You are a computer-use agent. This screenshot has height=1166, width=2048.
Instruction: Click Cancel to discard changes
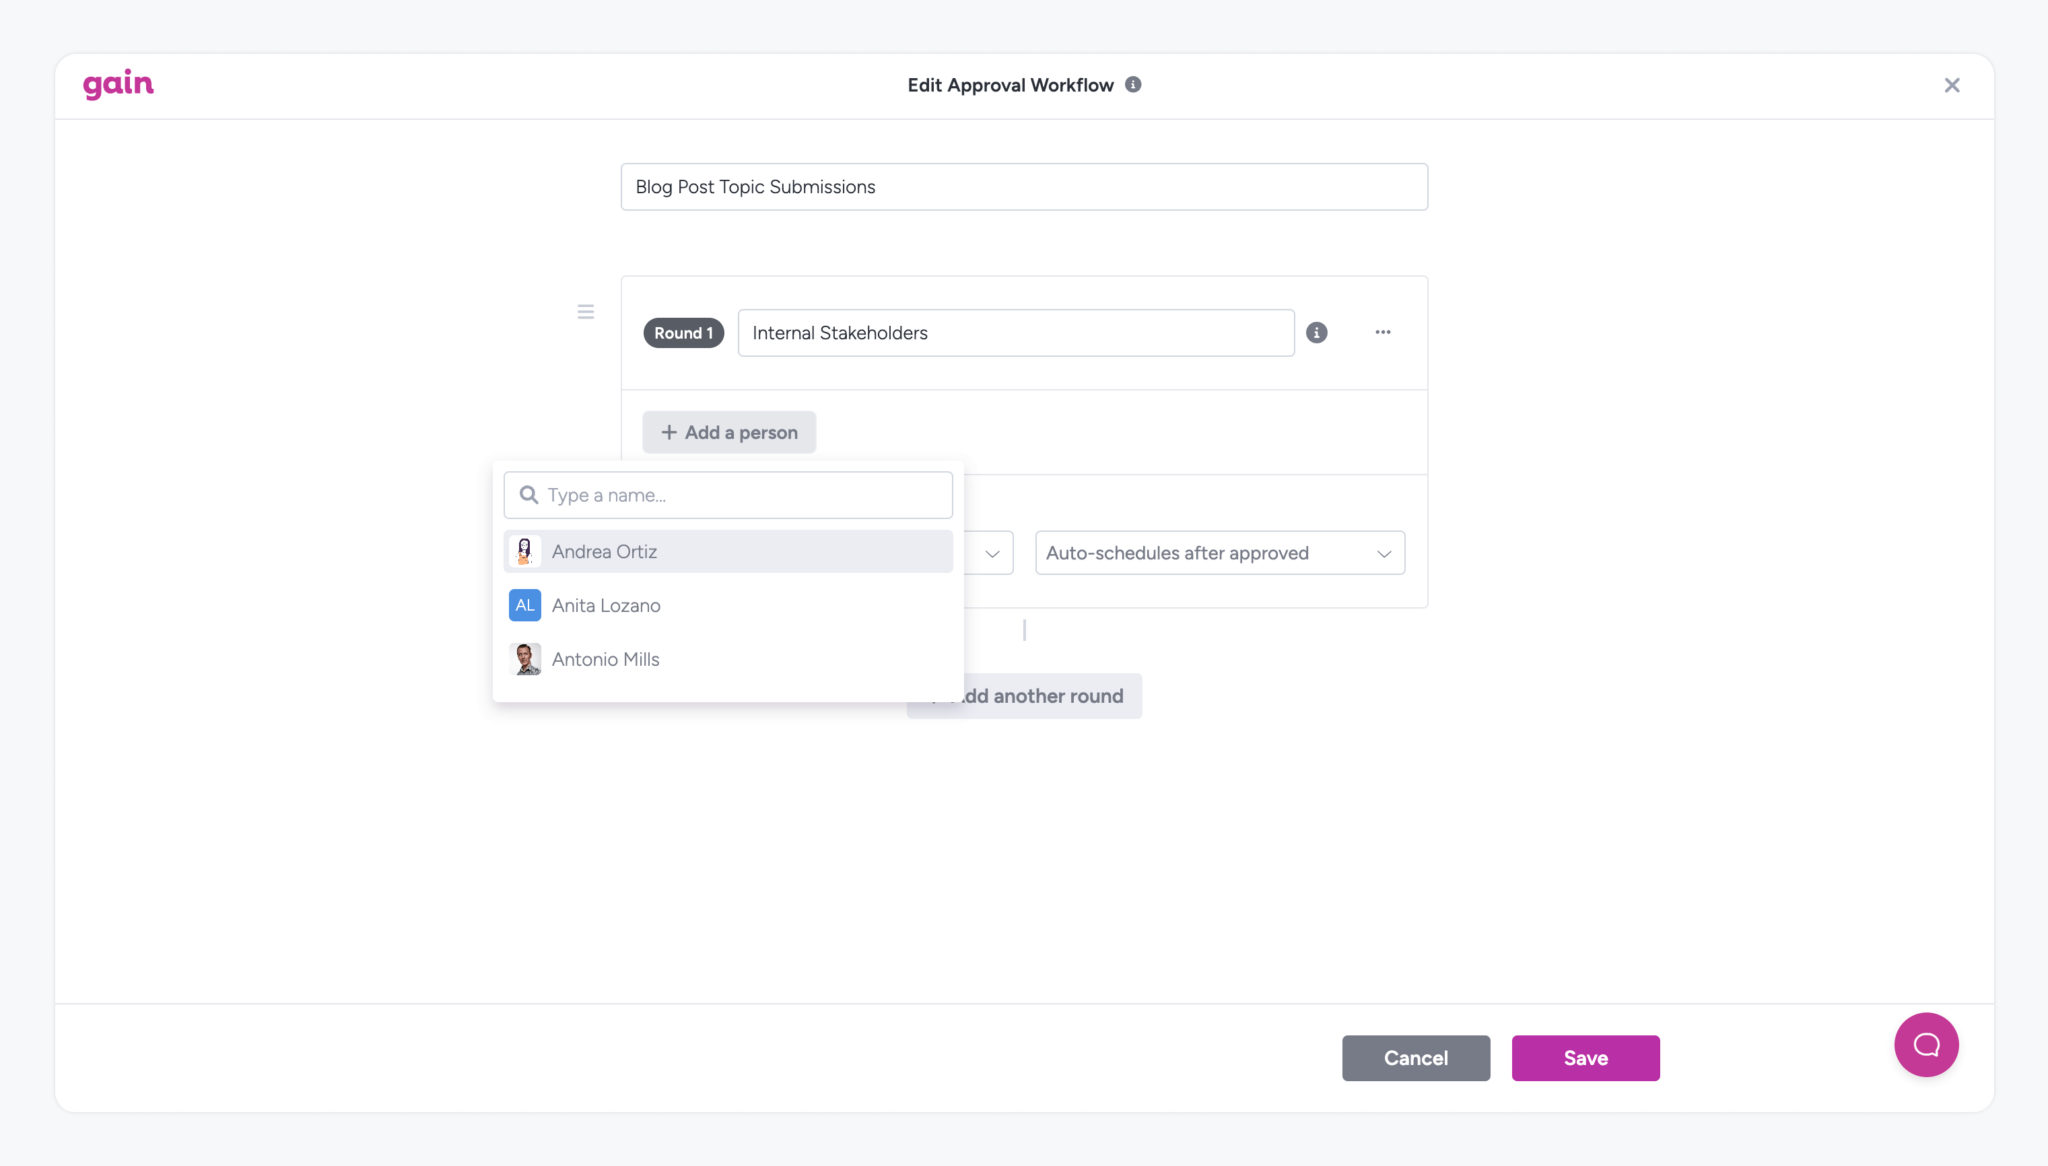[x=1415, y=1057]
